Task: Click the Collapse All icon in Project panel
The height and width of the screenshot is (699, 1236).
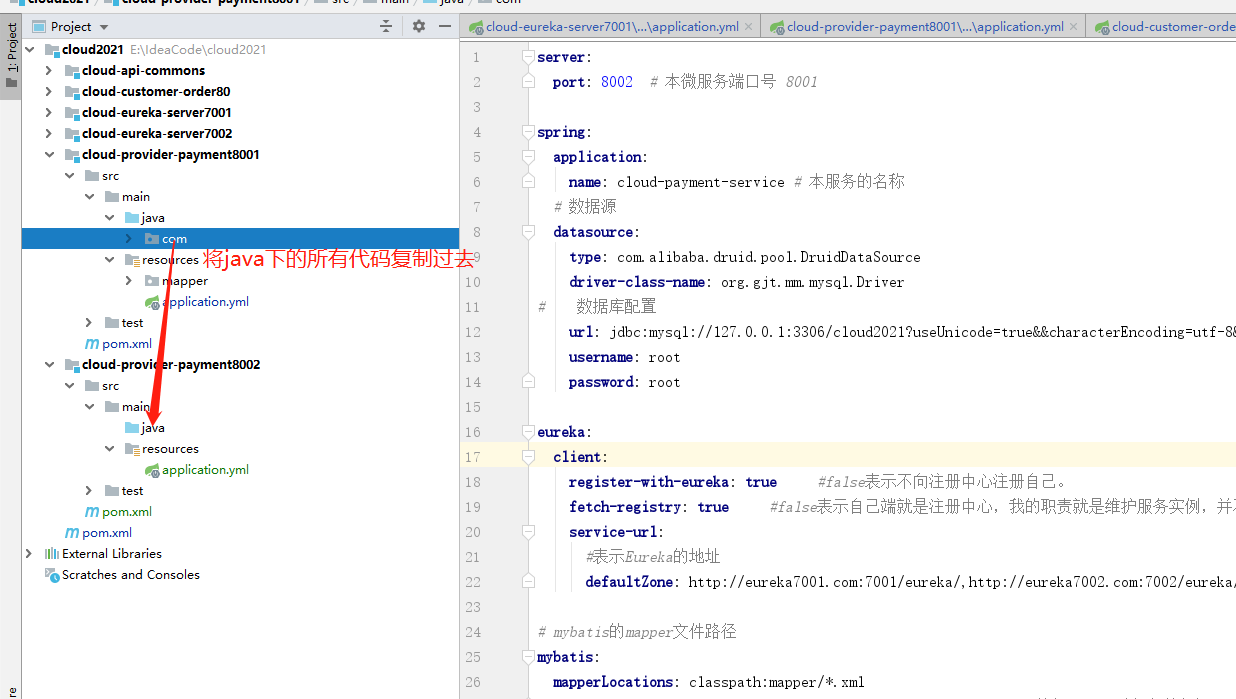Action: pyautogui.click(x=387, y=26)
